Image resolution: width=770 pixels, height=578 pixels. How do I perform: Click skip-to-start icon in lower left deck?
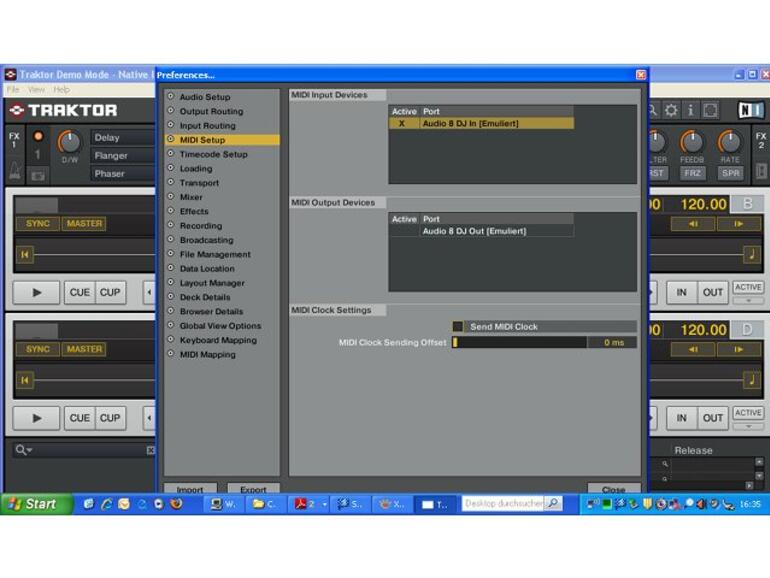click(x=25, y=380)
